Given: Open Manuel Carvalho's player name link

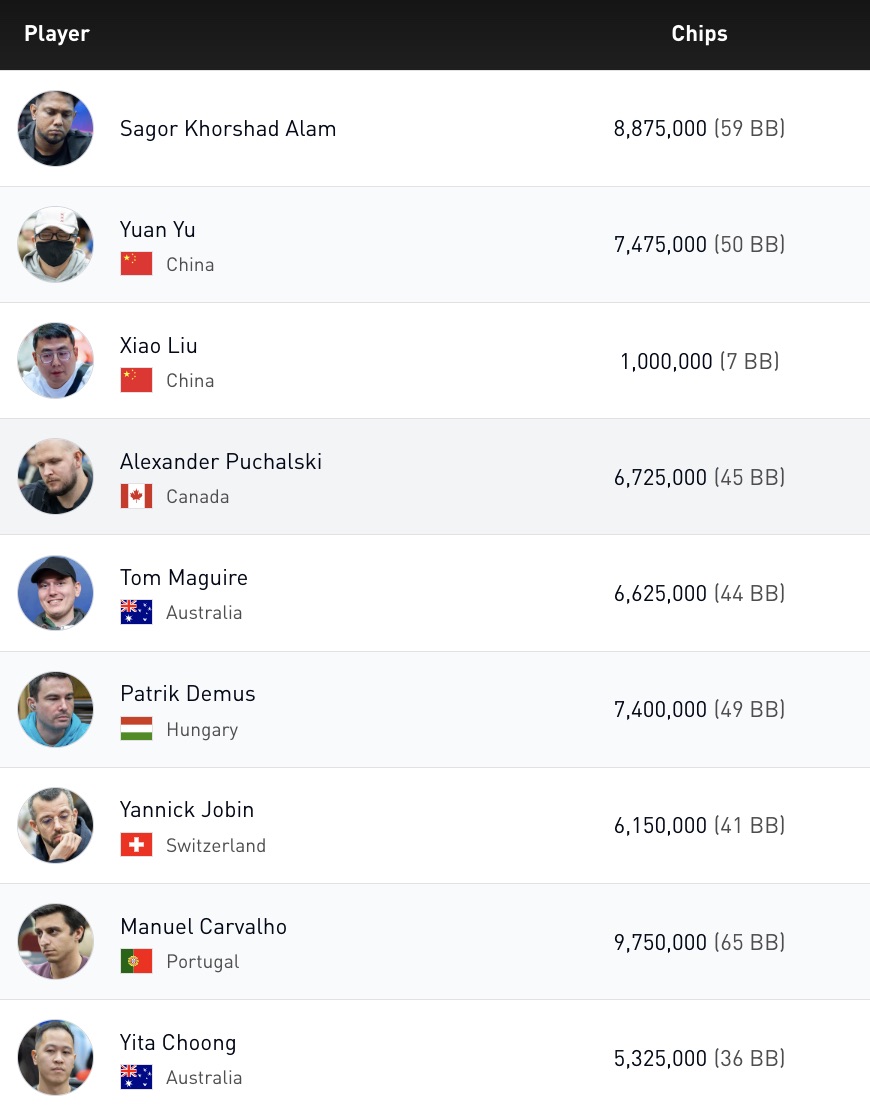Looking at the screenshot, I should 203,927.
